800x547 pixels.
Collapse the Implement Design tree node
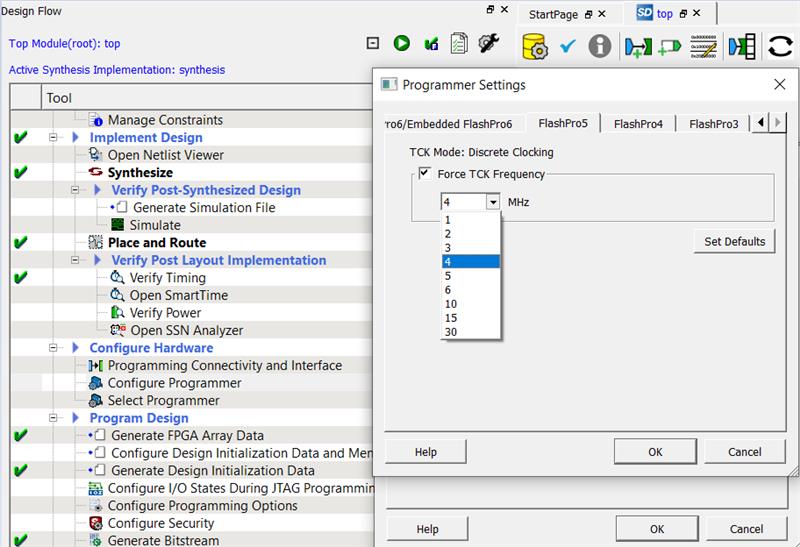(x=55, y=138)
